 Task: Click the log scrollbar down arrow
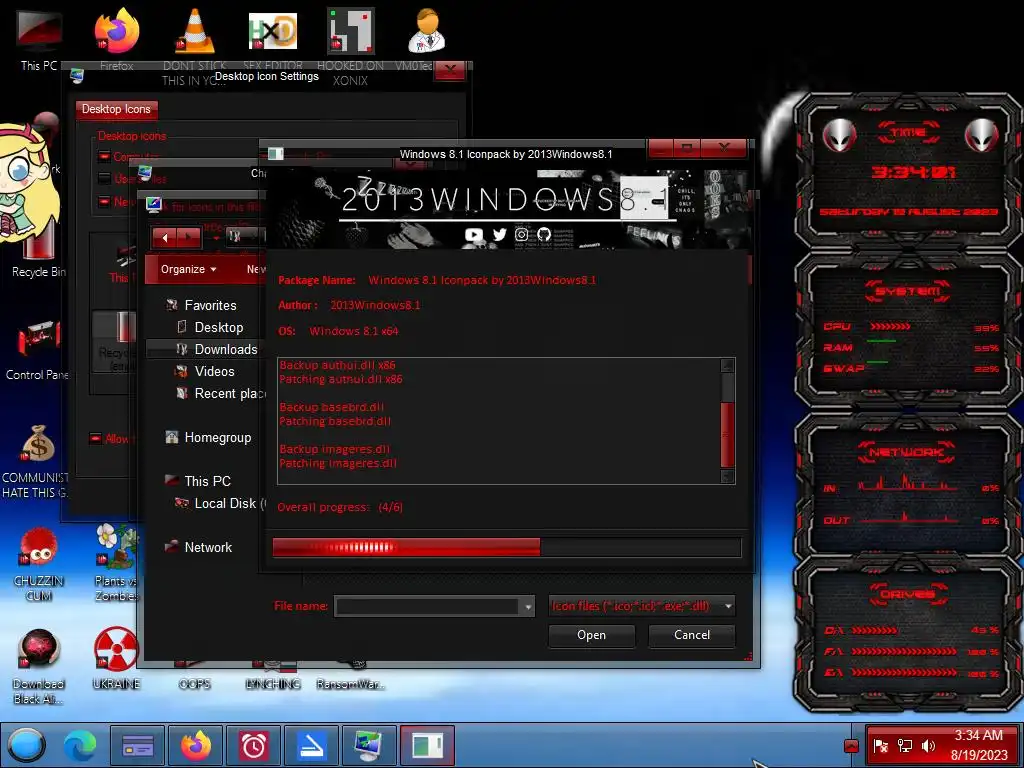[x=727, y=476]
